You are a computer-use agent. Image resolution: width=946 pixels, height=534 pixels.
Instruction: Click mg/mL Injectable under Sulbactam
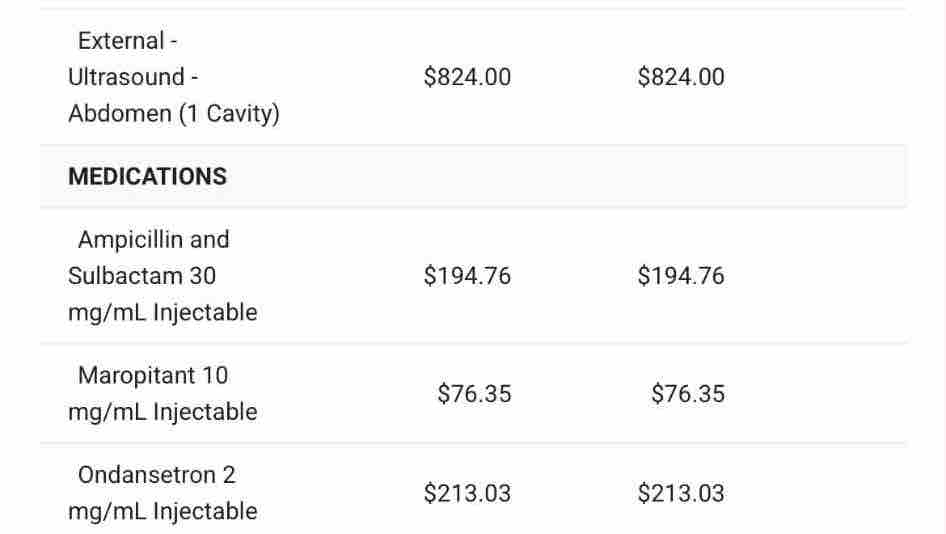(162, 313)
